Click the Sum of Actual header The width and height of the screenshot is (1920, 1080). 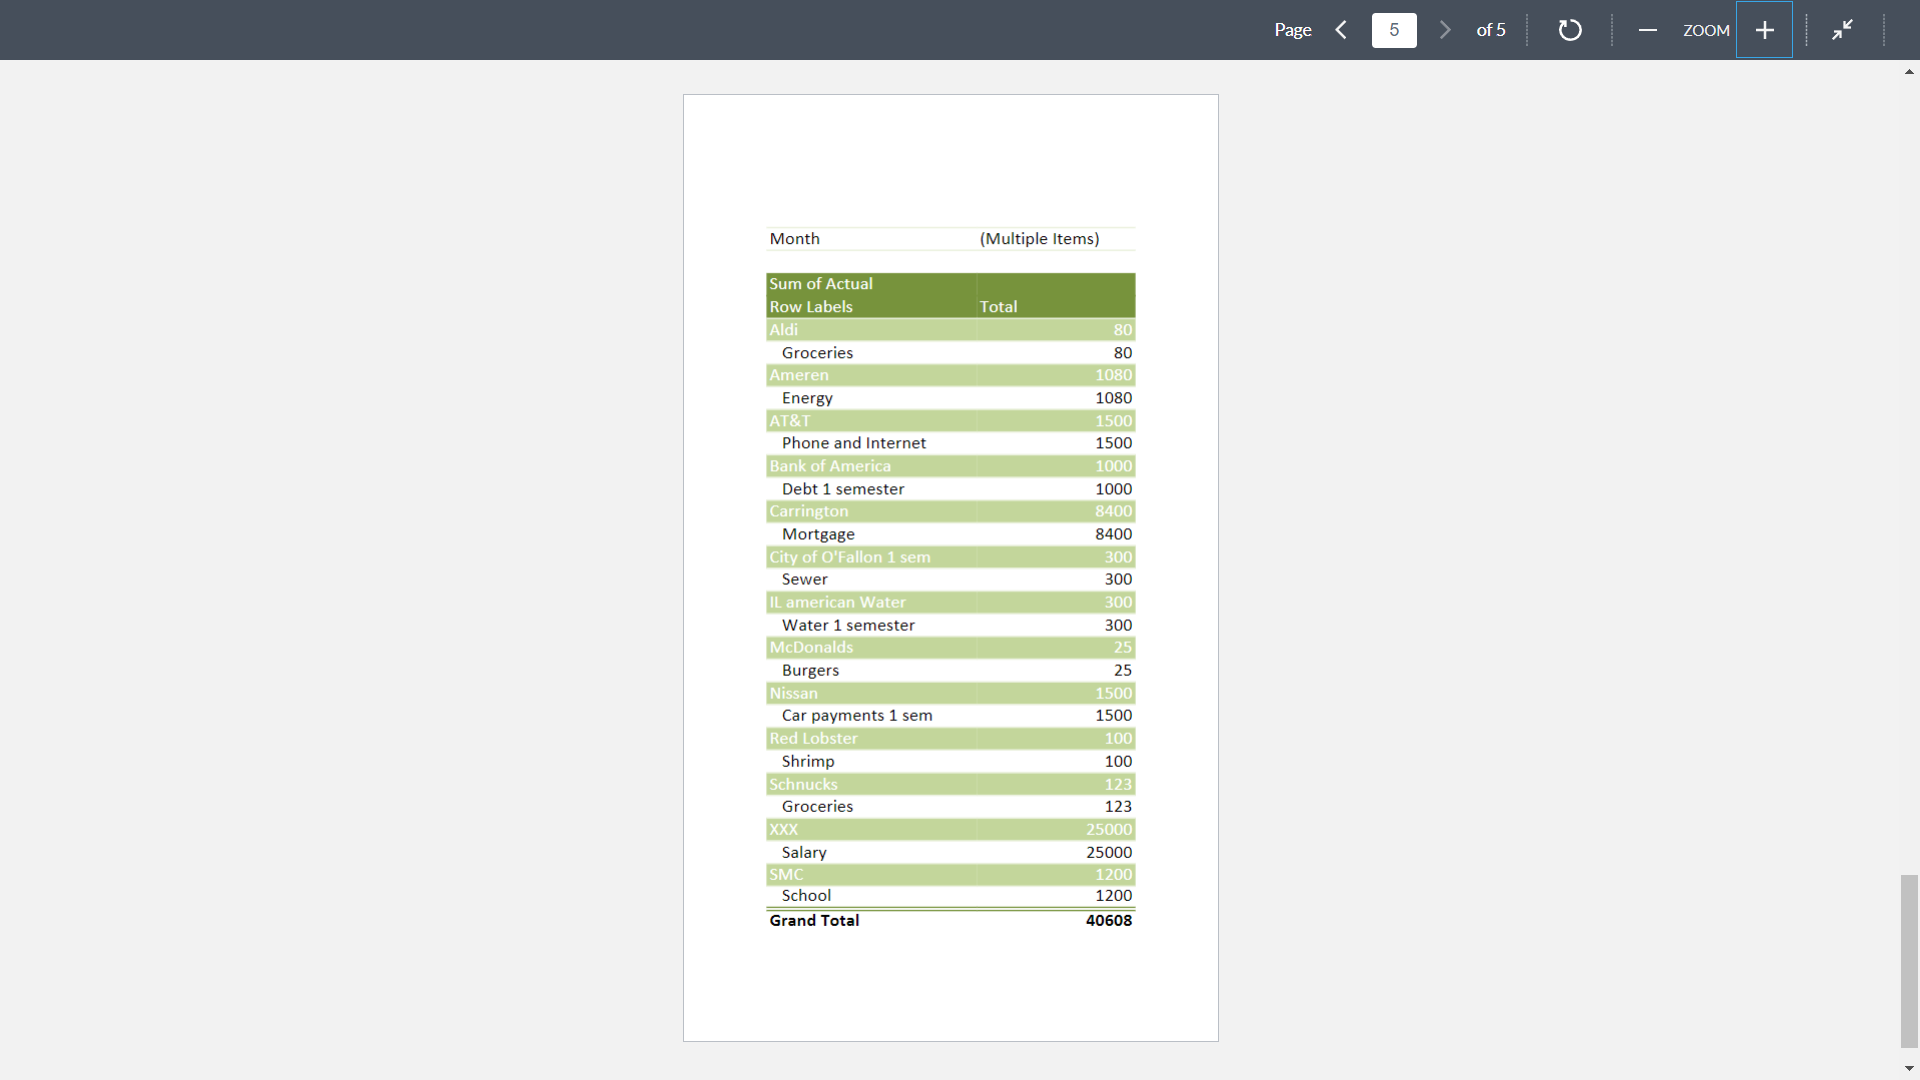(x=820, y=283)
